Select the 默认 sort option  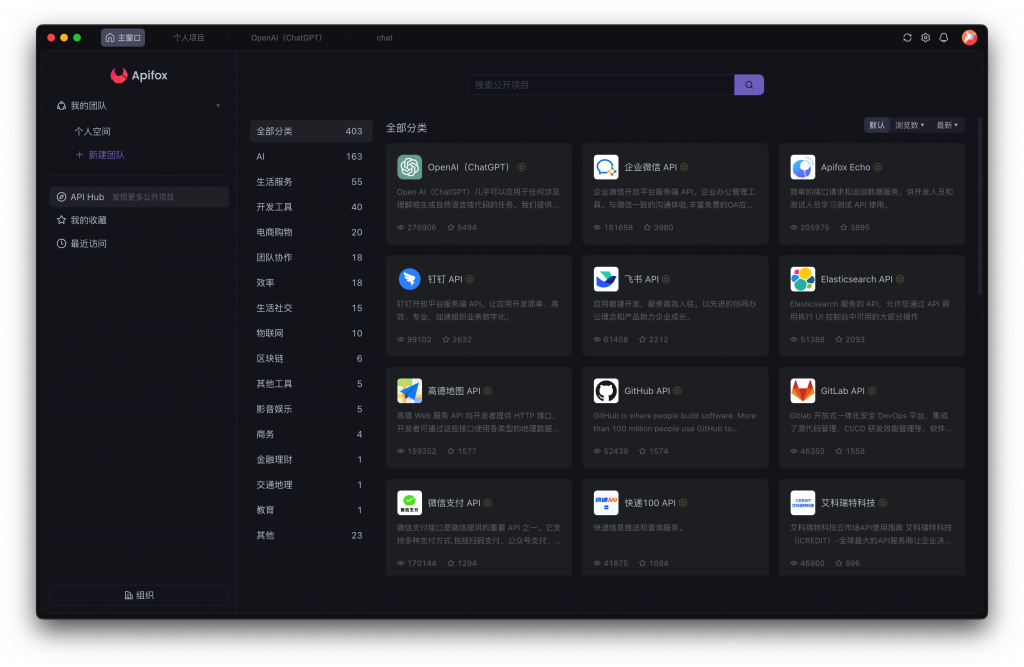pyautogui.click(x=877, y=125)
